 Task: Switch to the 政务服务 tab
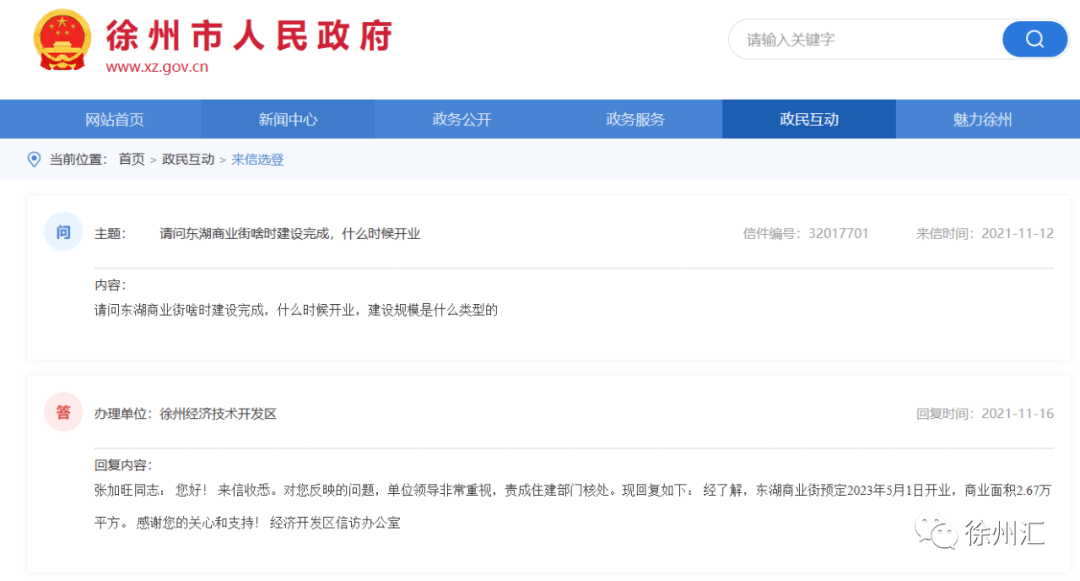[x=635, y=119]
